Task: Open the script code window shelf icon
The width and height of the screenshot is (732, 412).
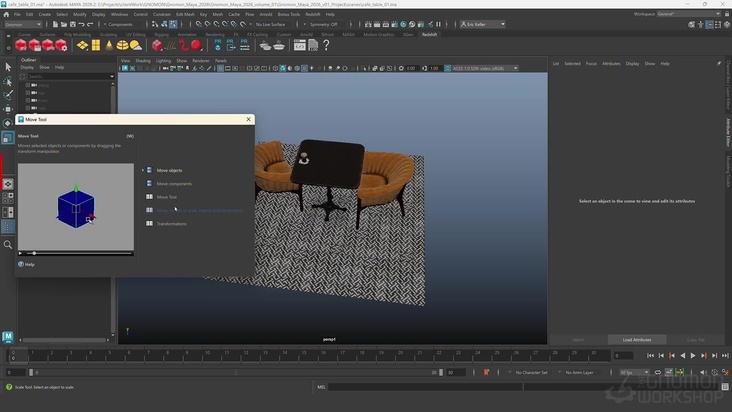Action: point(299,45)
